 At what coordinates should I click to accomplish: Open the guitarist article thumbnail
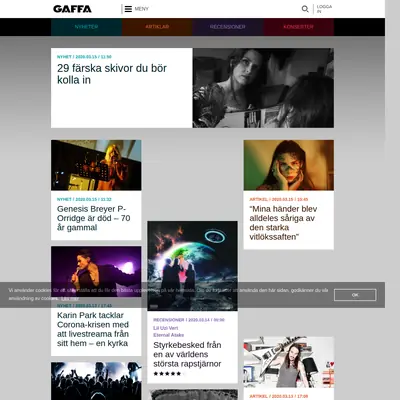[289, 362]
